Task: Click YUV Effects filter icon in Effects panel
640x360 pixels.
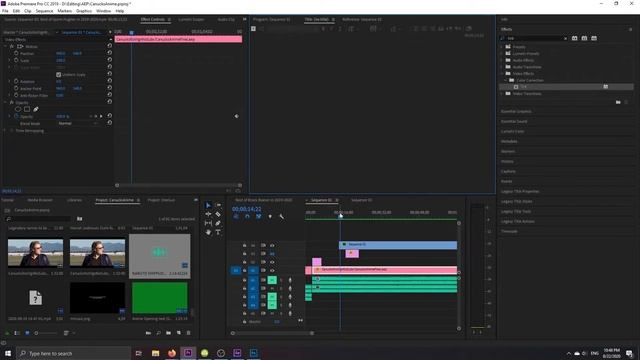Action: coord(594,38)
